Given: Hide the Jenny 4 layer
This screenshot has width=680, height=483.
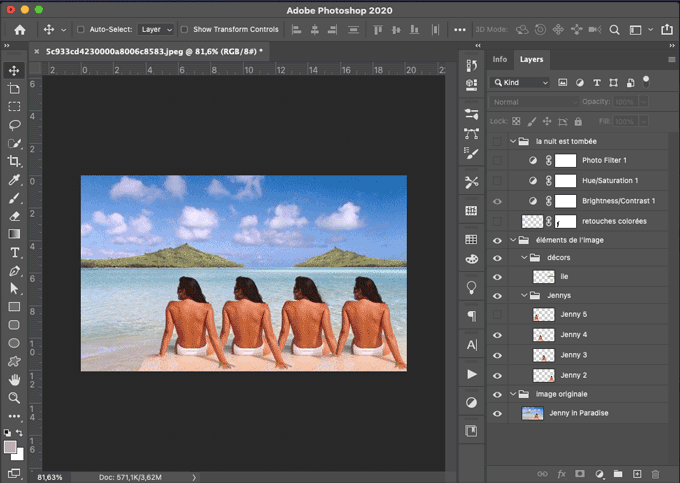Looking at the screenshot, I should click(x=497, y=335).
